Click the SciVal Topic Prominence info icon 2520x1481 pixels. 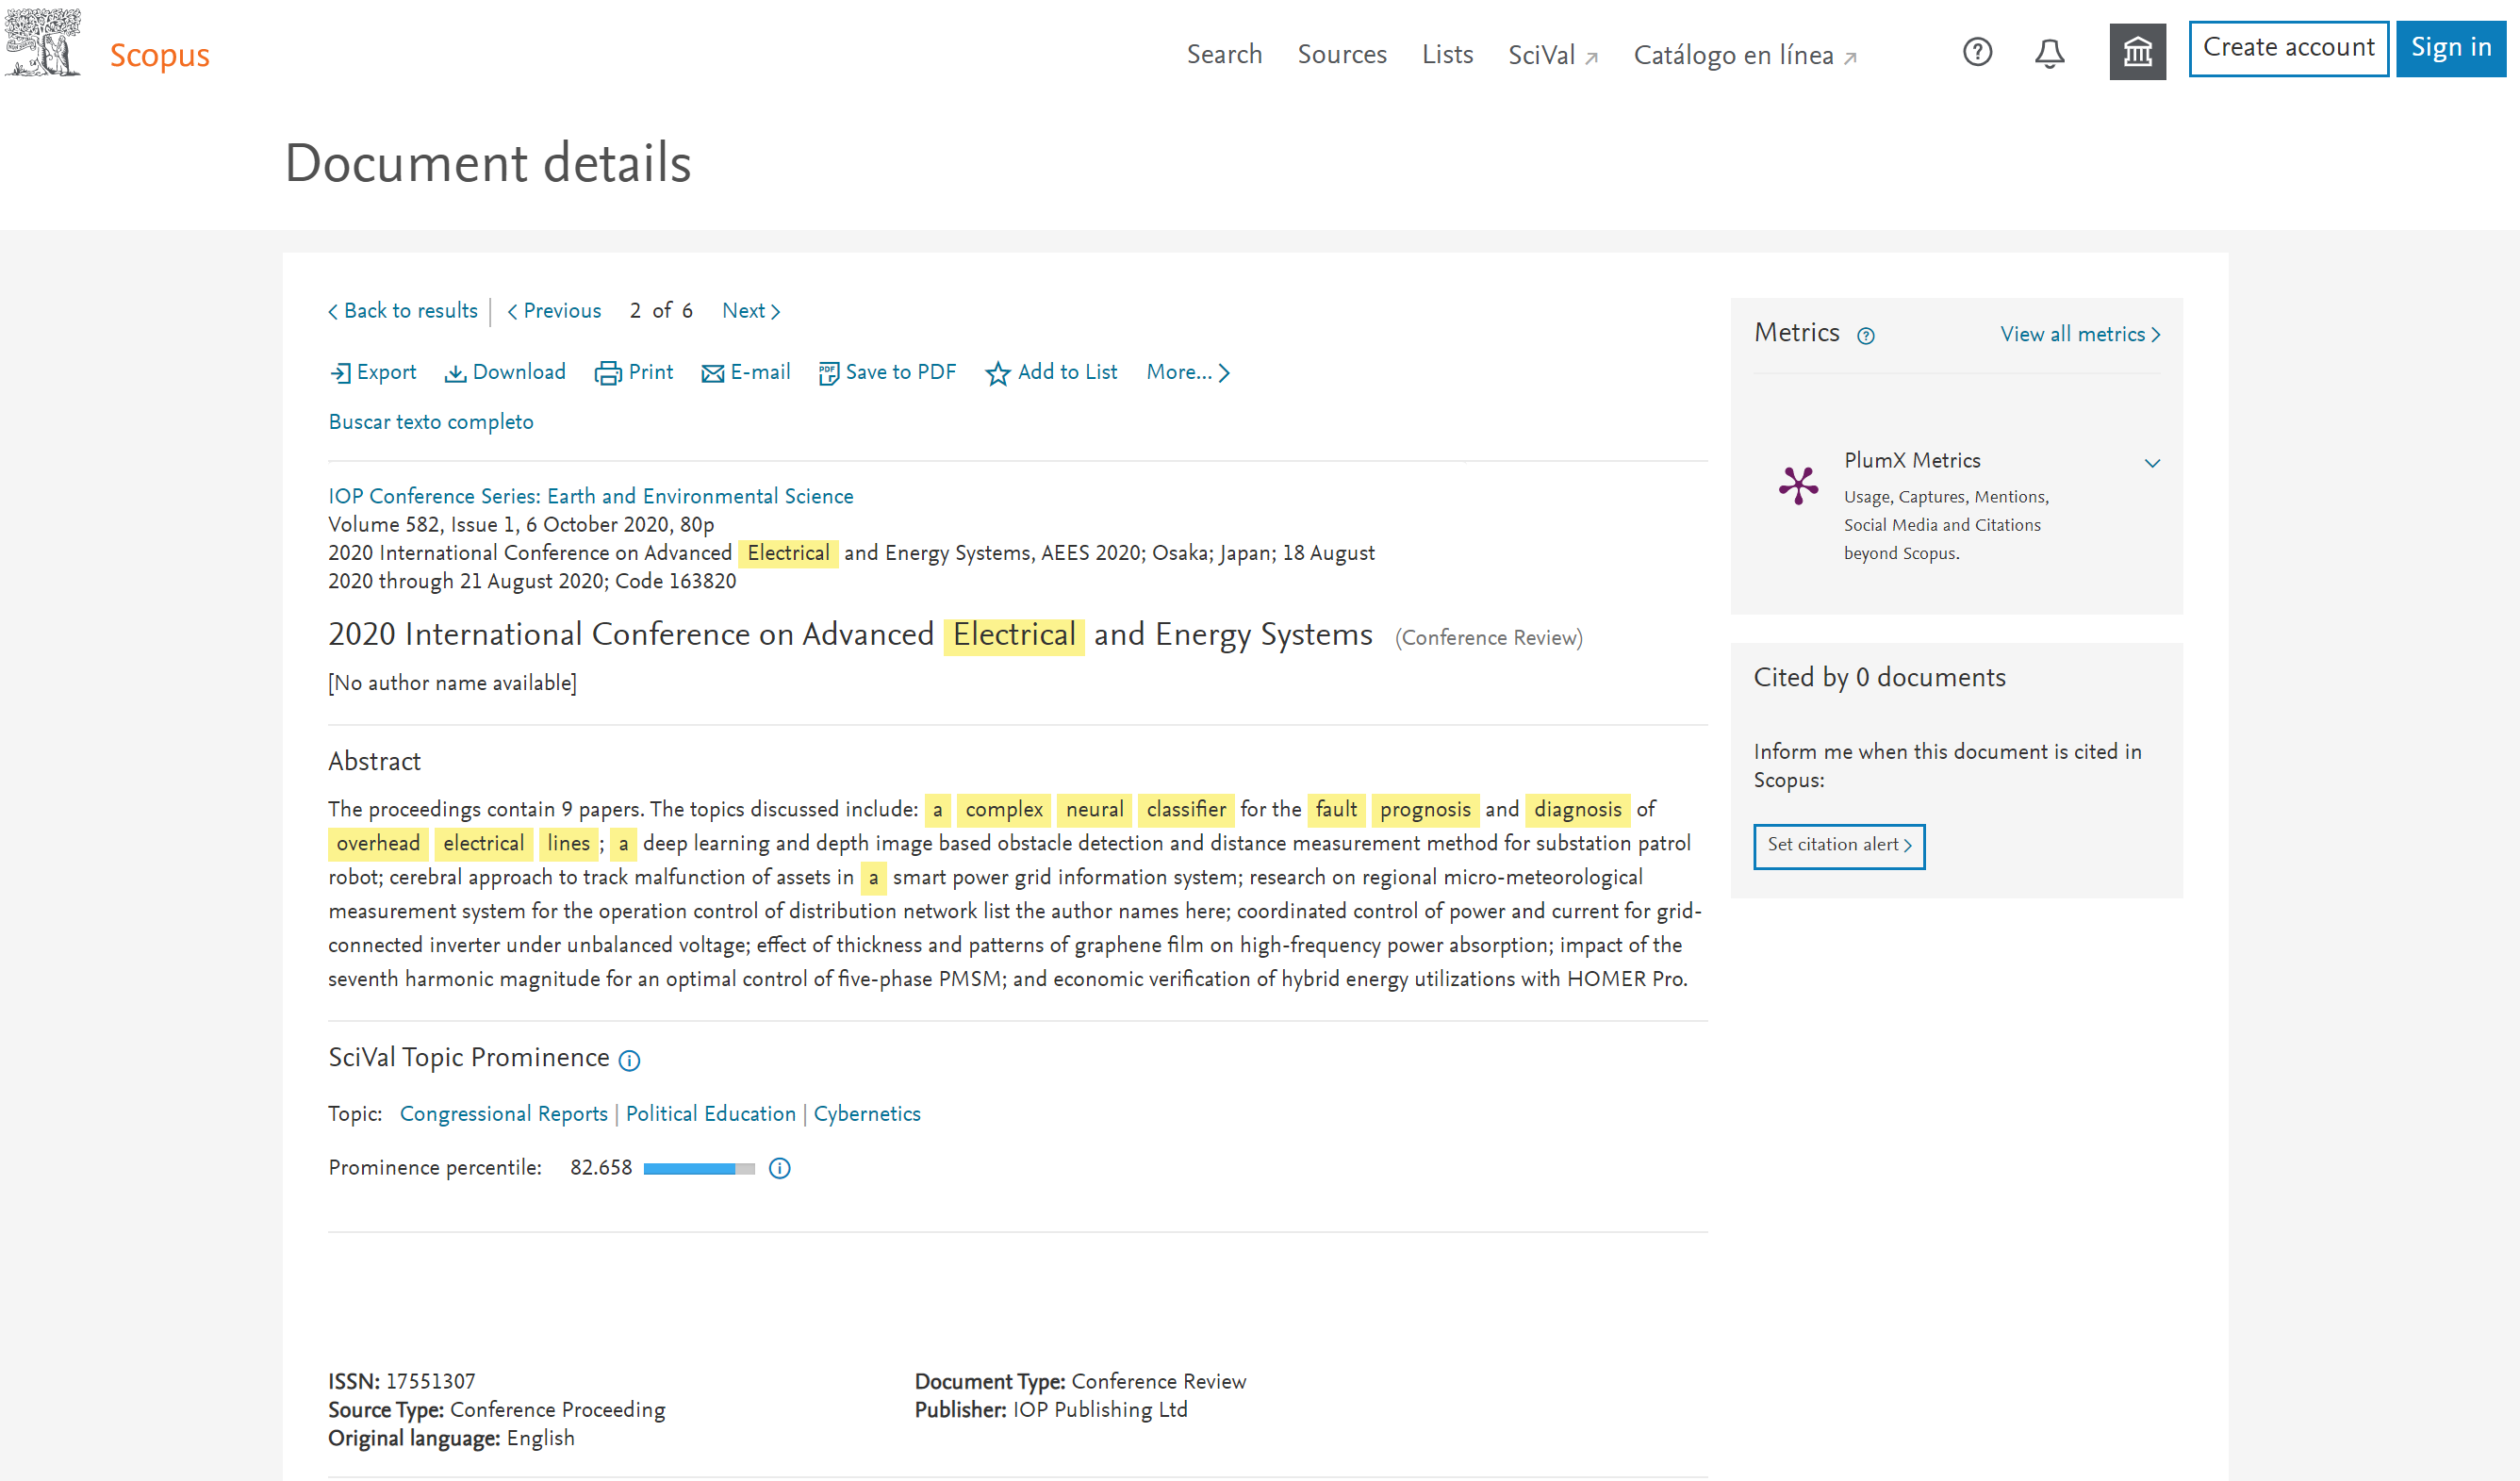point(629,1060)
